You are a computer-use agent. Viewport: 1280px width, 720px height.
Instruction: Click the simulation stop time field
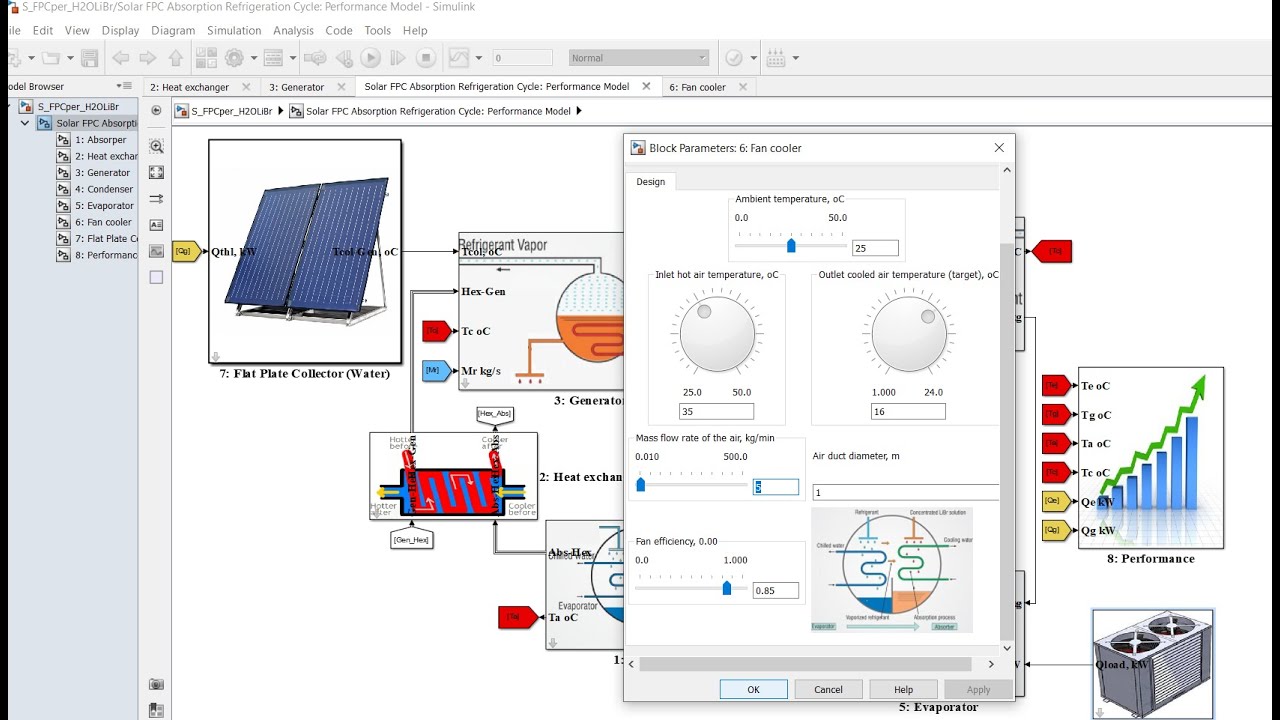point(522,58)
